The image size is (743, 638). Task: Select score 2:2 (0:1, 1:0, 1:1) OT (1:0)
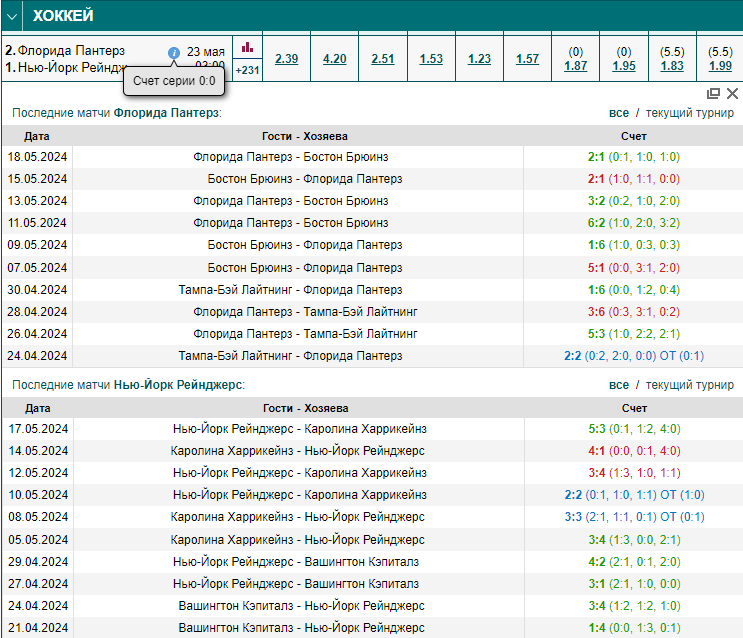pyautogui.click(x=634, y=495)
